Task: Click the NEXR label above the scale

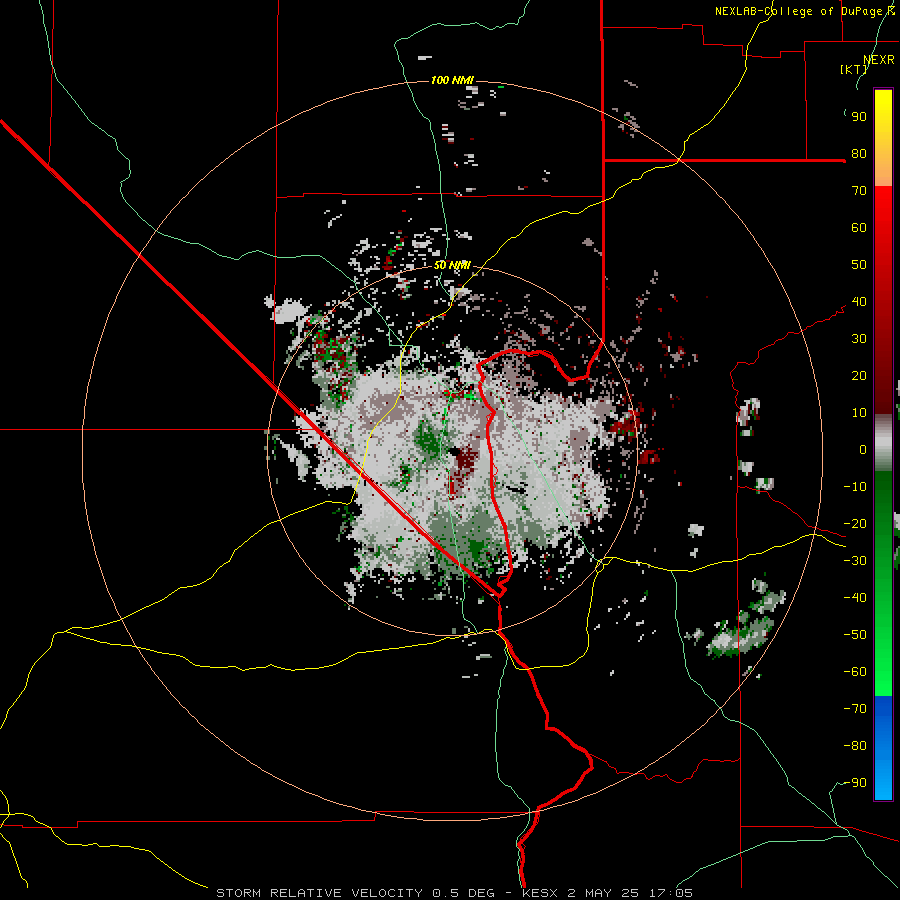Action: click(879, 60)
